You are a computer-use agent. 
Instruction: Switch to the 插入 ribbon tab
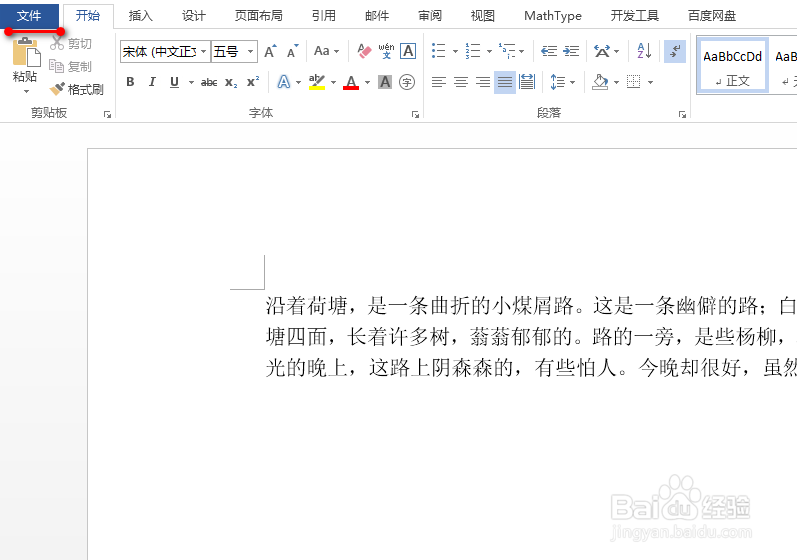[140, 16]
